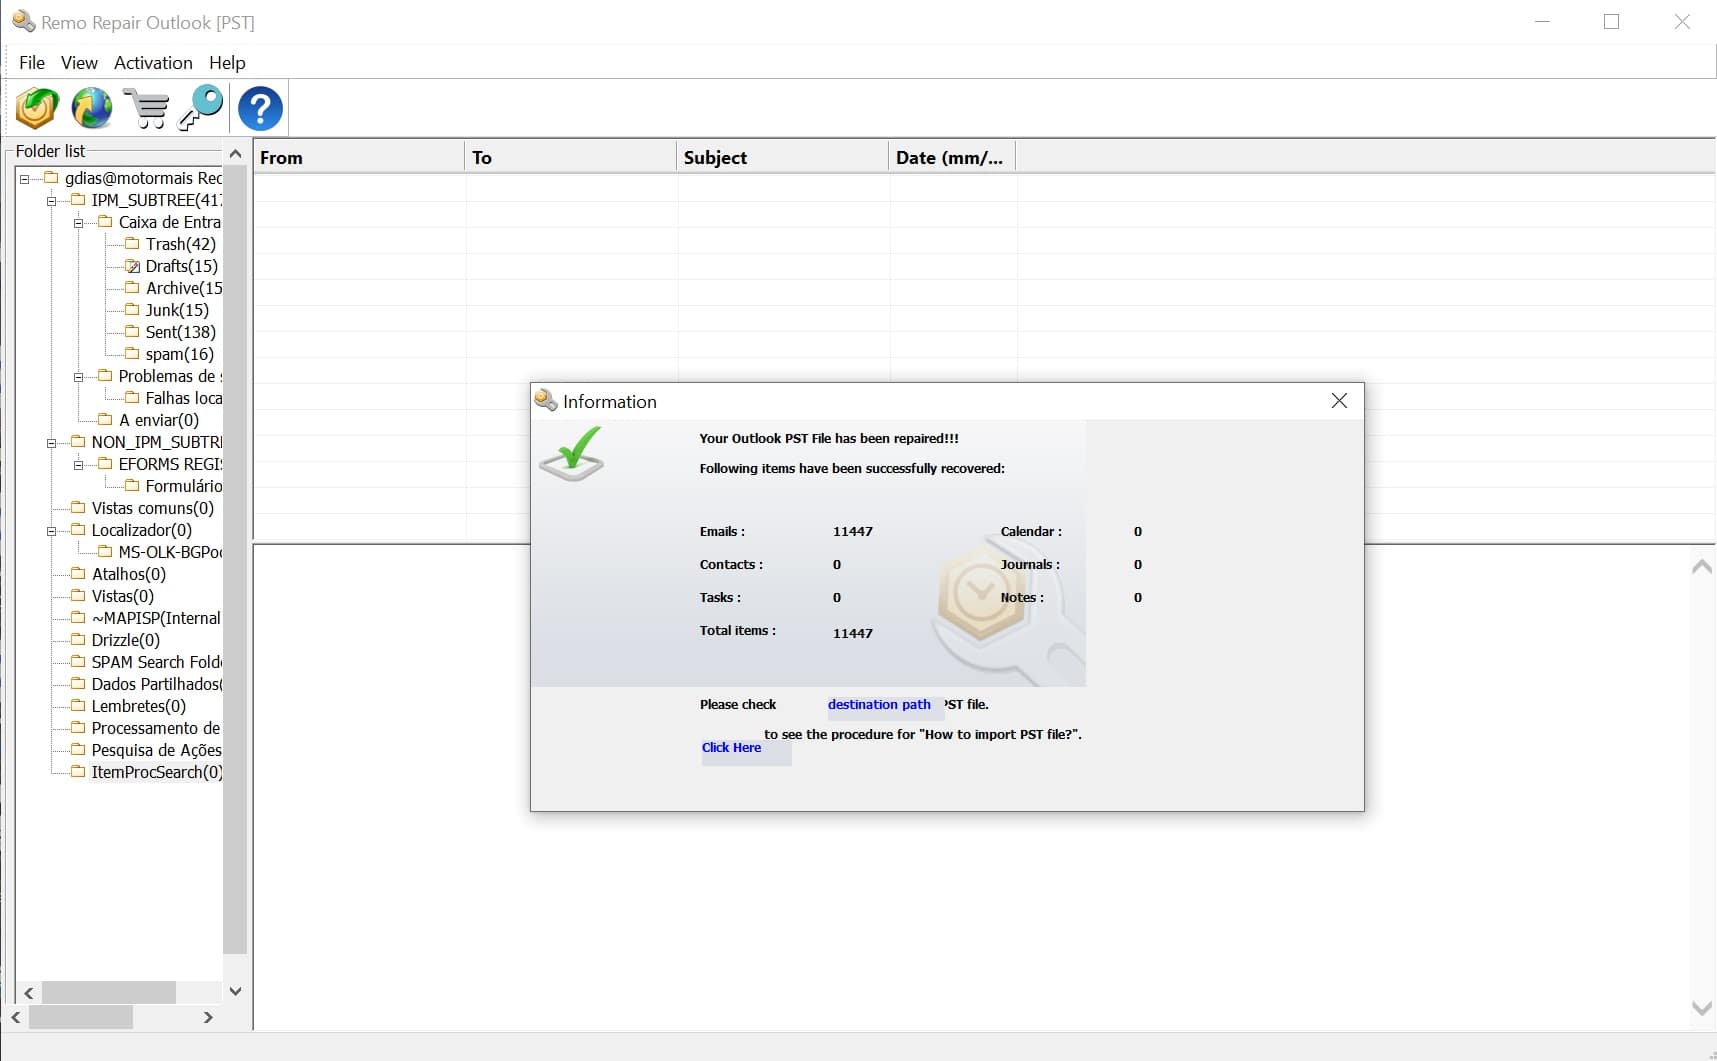Screen dimensions: 1717x1061
Task: Open the Sent(138) folder
Action: [180, 332]
